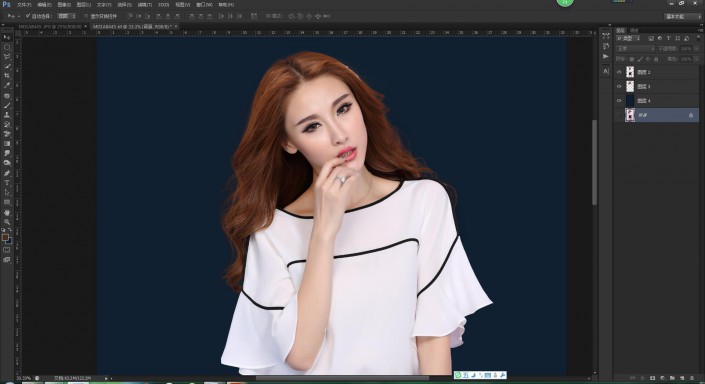Select the Zoom magnifier tool
The width and height of the screenshot is (705, 384).
click(x=7, y=222)
